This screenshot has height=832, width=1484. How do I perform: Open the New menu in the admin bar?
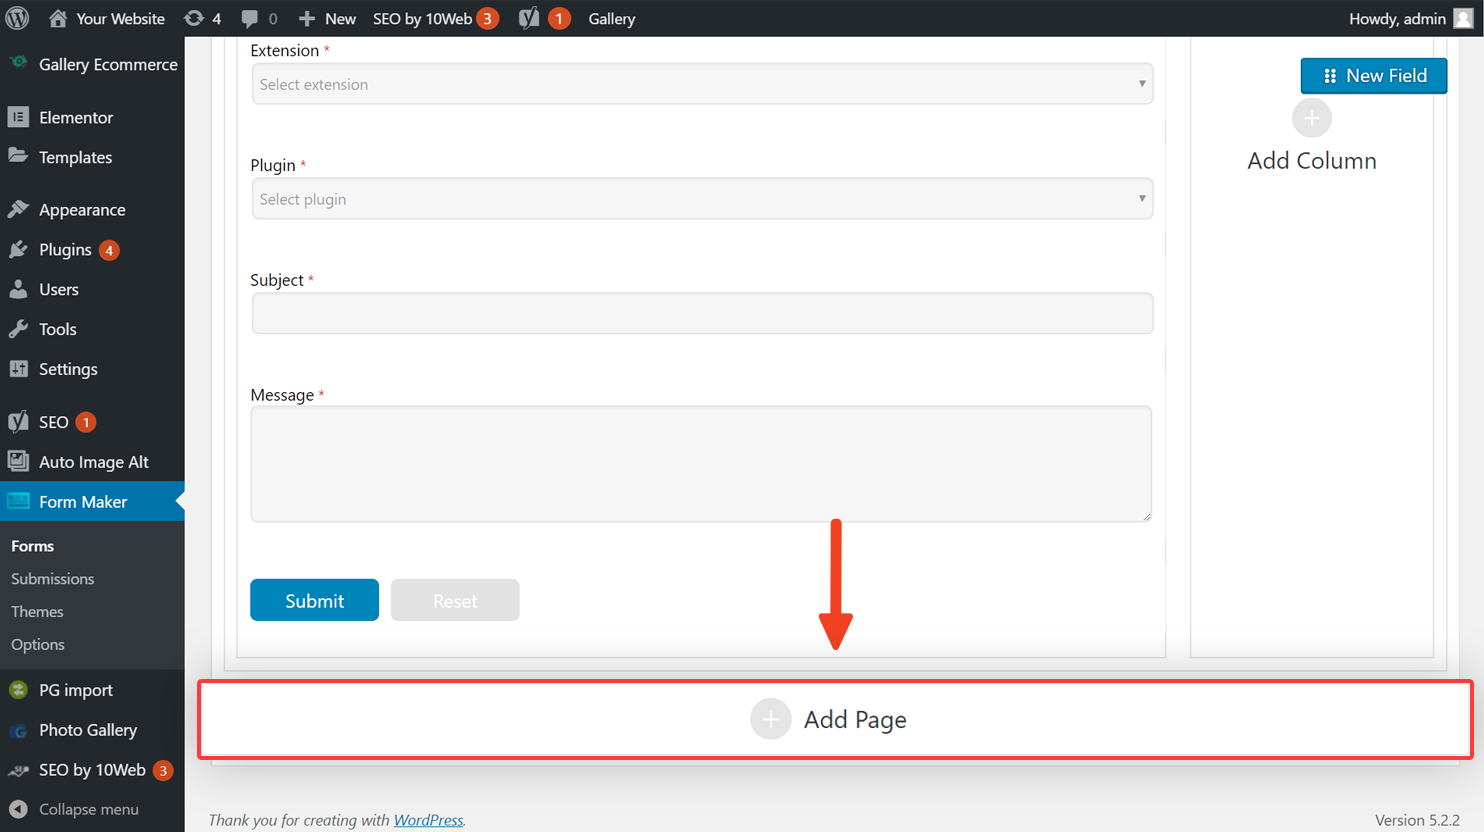click(326, 18)
